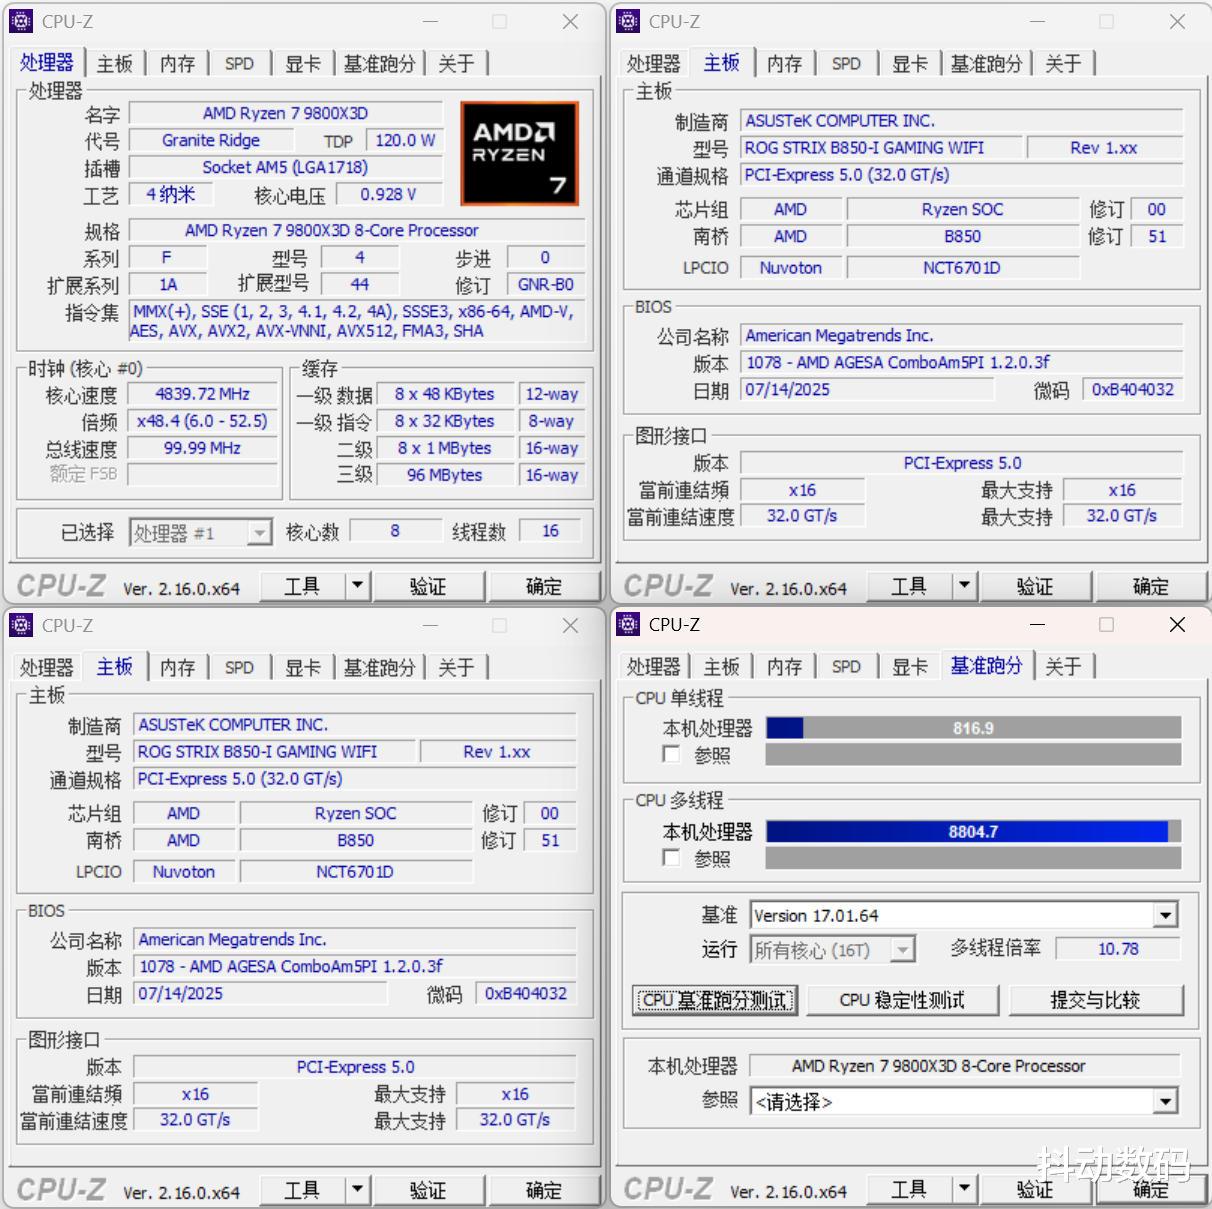Click the multi-thread 8804.7 score bar
The width and height of the screenshot is (1212, 1209).
point(973,831)
